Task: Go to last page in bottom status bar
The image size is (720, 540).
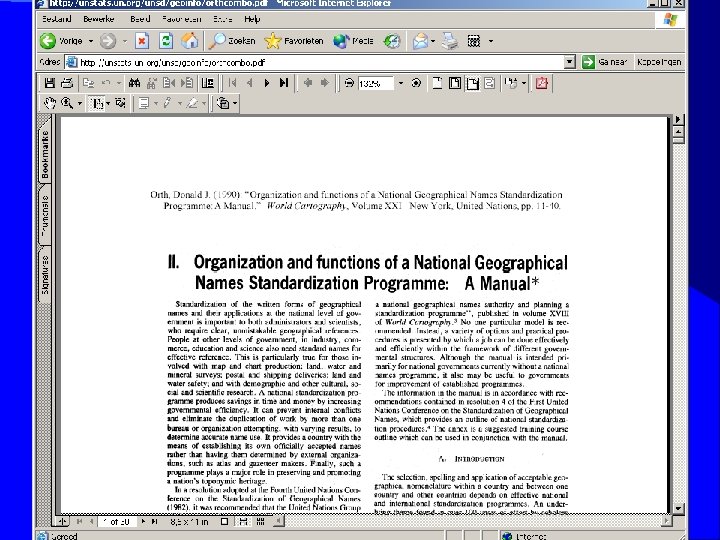Action: [154, 522]
